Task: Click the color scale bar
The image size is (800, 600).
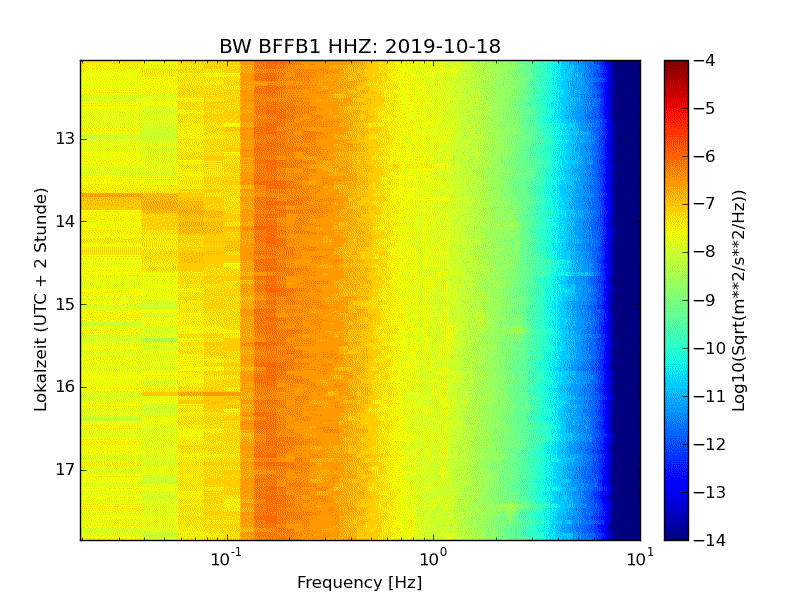Action: [676, 300]
